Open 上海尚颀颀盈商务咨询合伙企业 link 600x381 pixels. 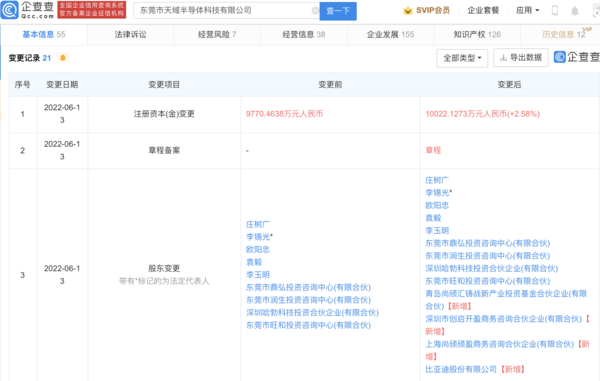tap(500, 344)
